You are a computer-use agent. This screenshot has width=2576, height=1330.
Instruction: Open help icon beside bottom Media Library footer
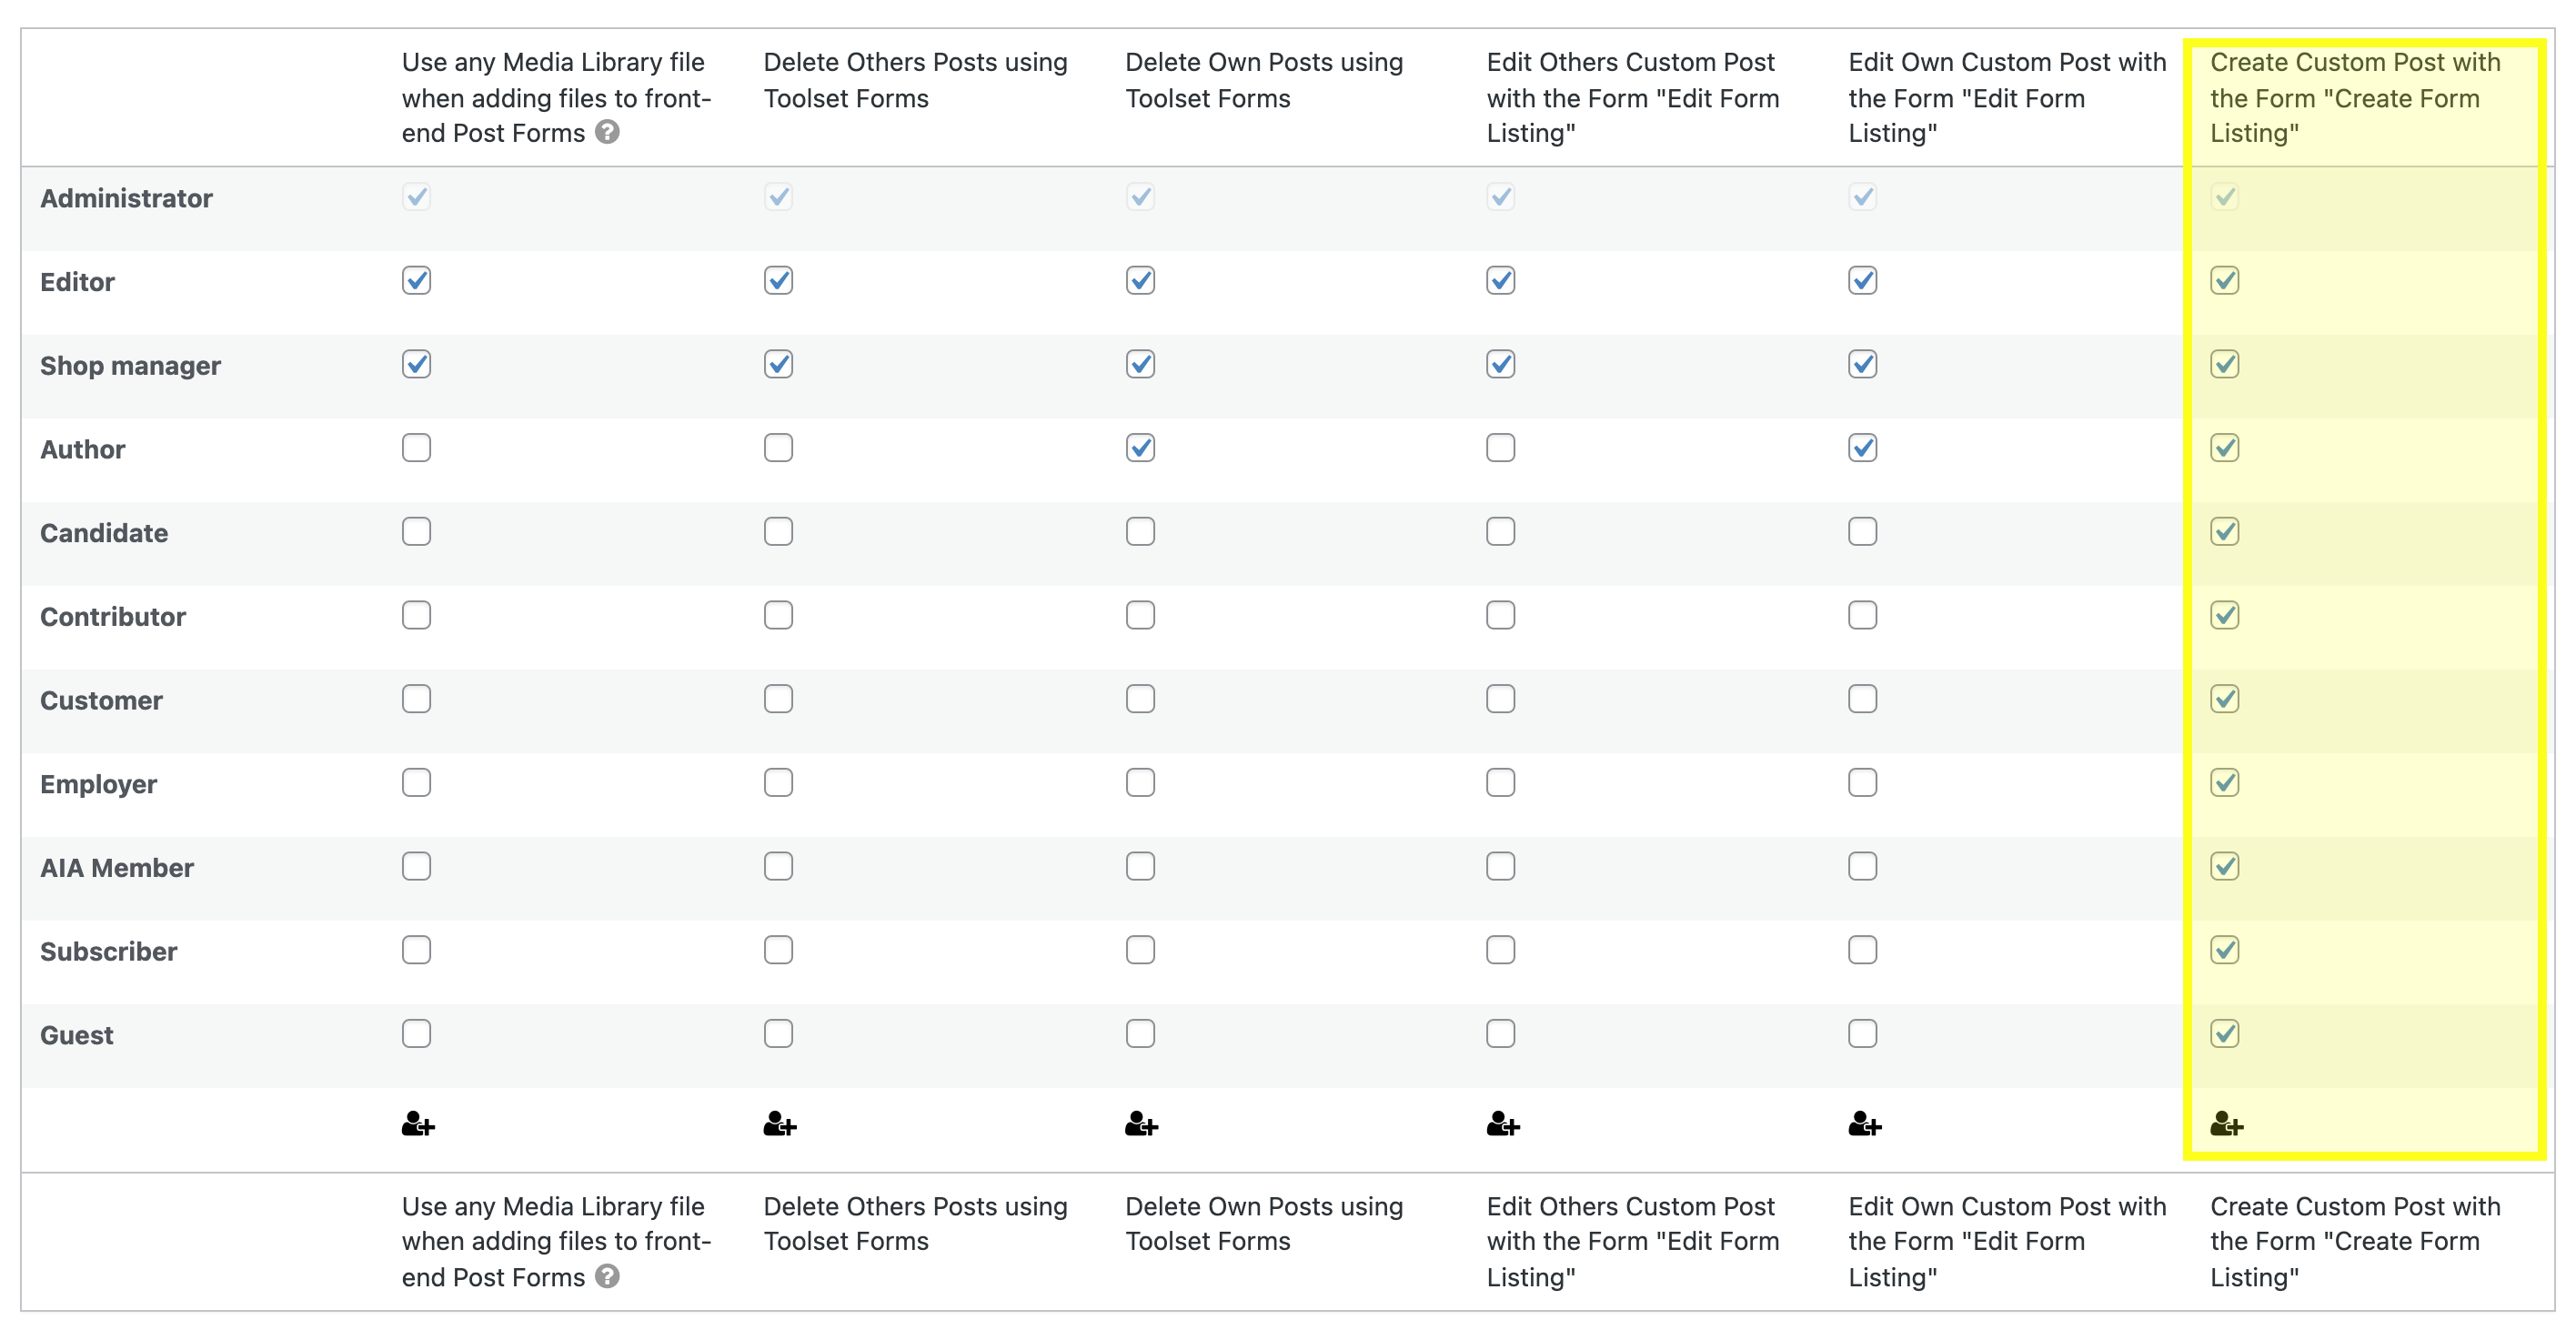tap(607, 1276)
